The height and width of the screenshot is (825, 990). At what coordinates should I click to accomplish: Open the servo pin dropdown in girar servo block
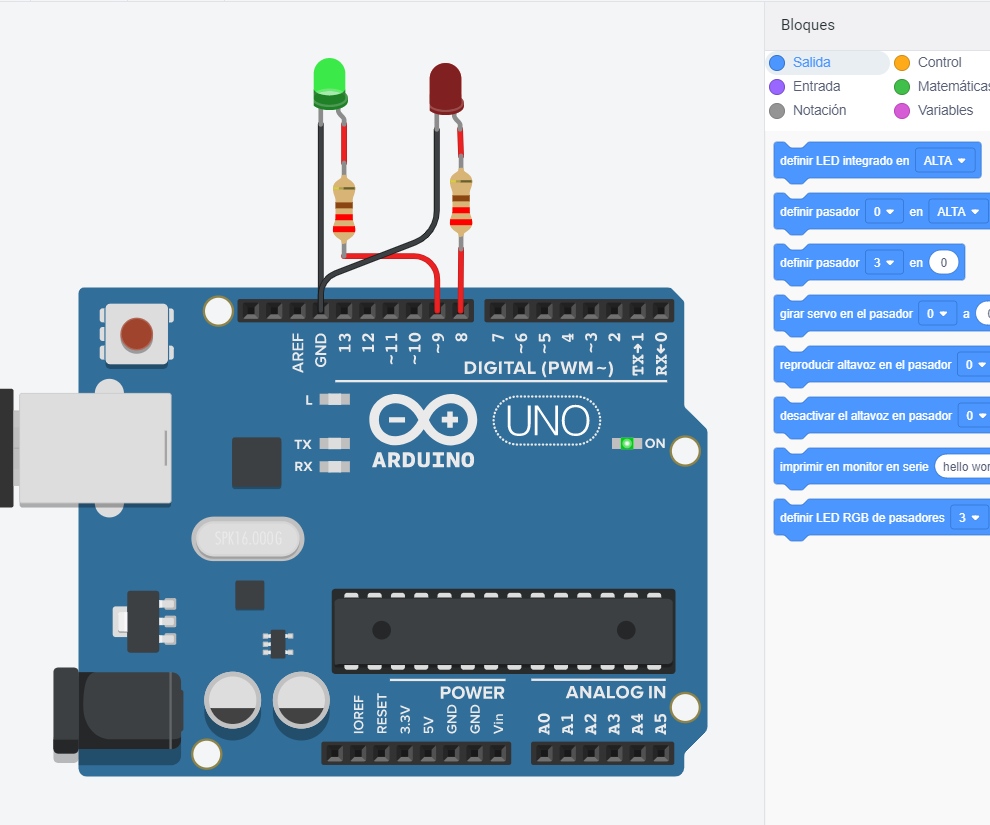tap(937, 313)
